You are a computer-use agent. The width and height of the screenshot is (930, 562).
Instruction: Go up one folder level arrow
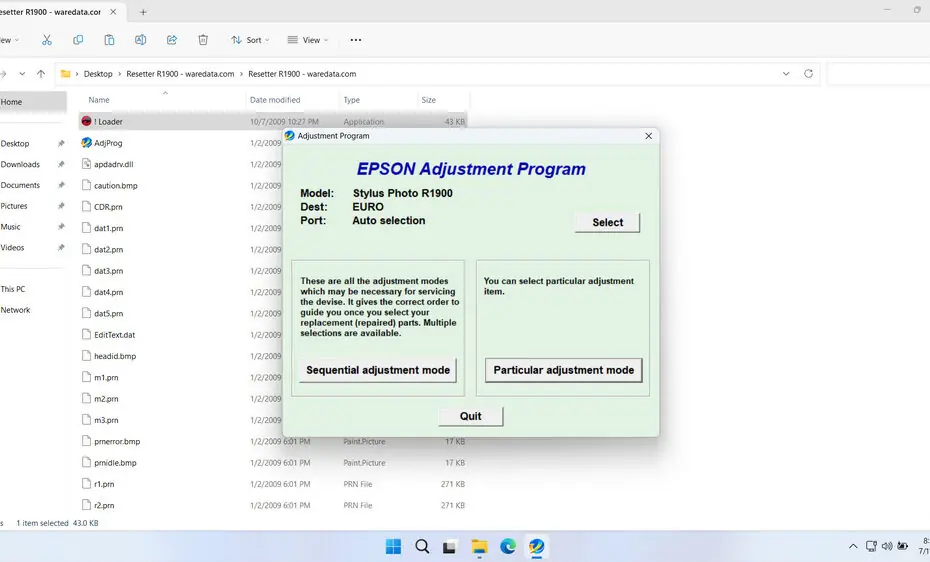[x=41, y=74]
